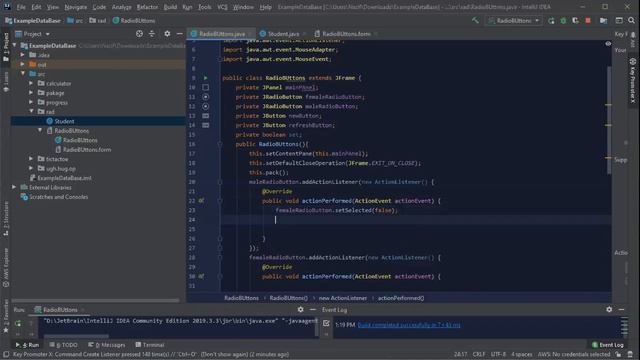Open Project panel settings gear
640x360 pixels.
[167, 34]
